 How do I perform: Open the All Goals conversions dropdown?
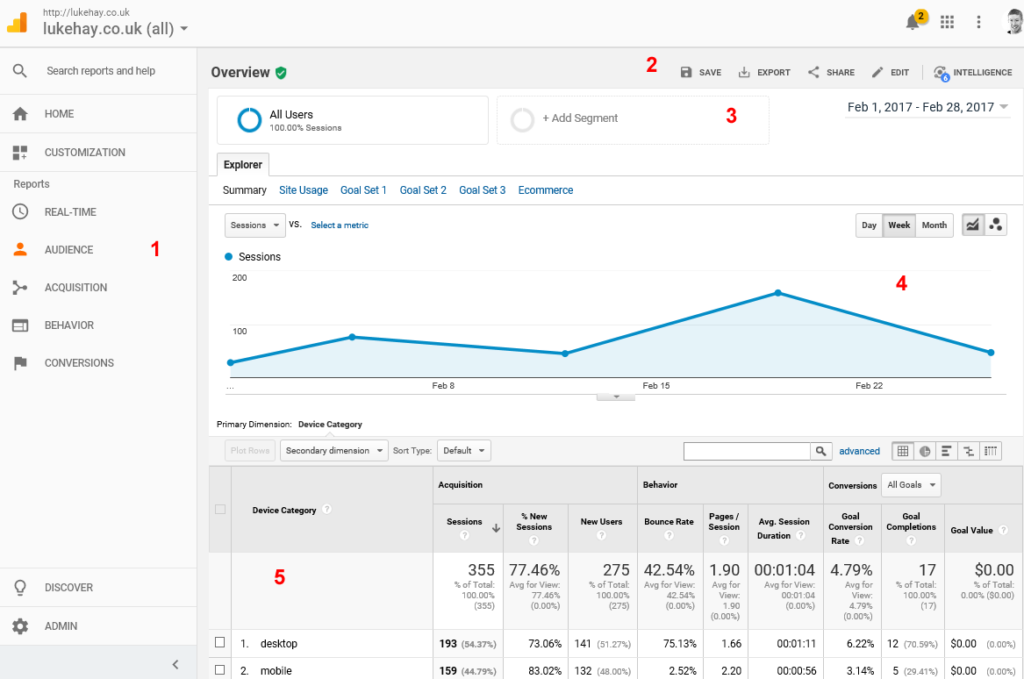pos(912,485)
